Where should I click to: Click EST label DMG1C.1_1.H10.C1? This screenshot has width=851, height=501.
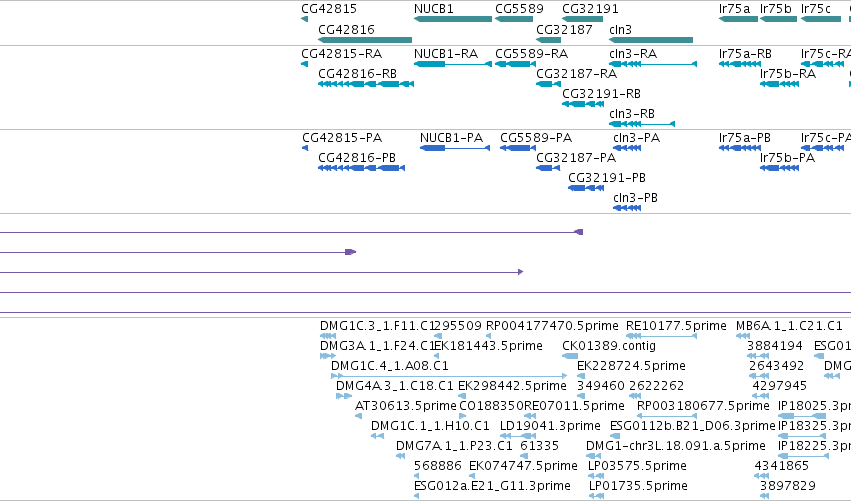pos(430,426)
